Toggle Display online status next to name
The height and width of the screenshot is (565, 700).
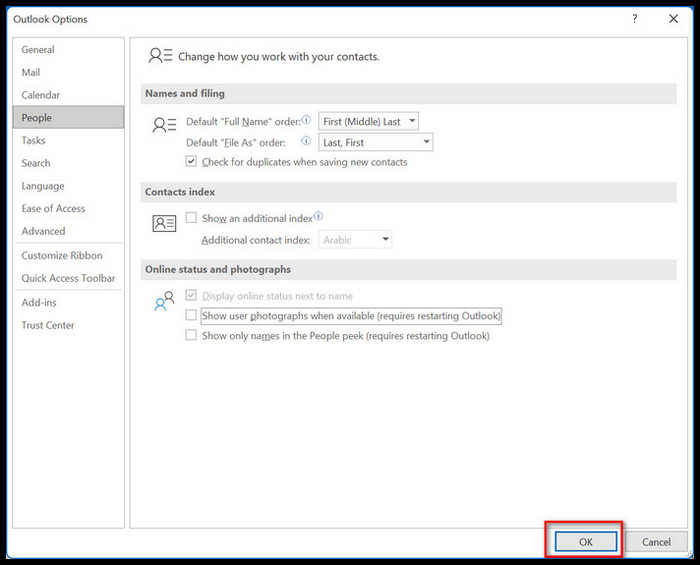click(x=191, y=295)
